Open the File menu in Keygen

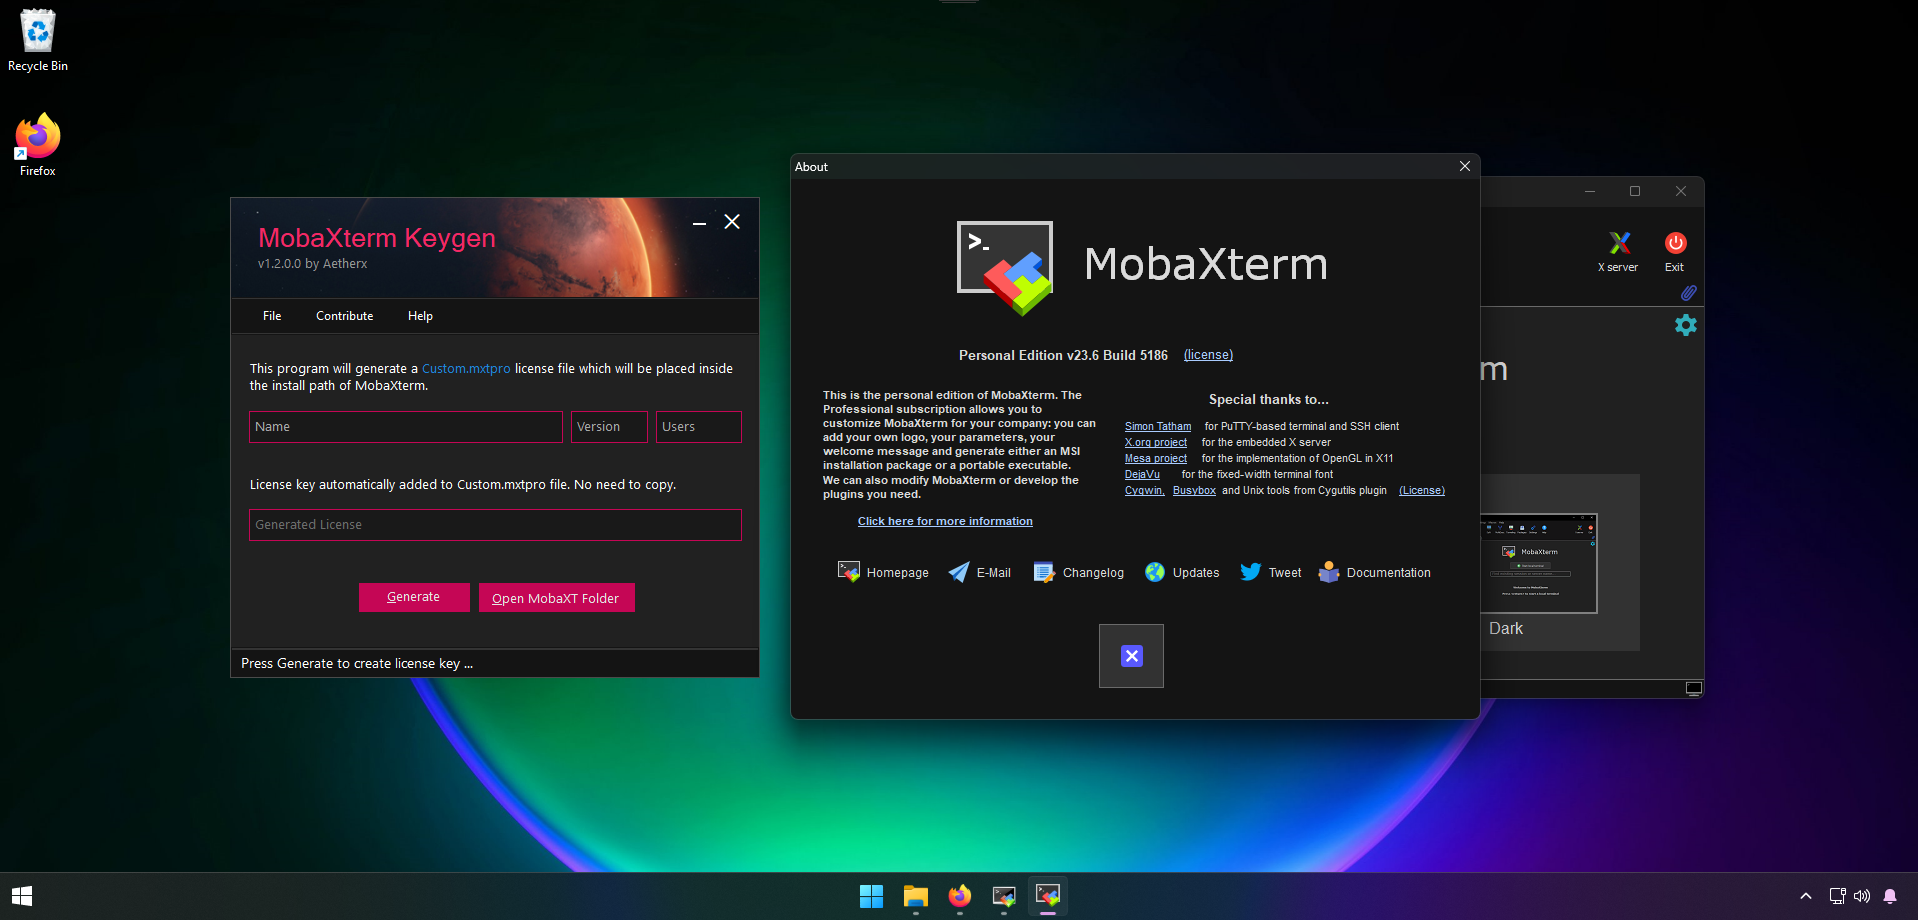(x=272, y=316)
